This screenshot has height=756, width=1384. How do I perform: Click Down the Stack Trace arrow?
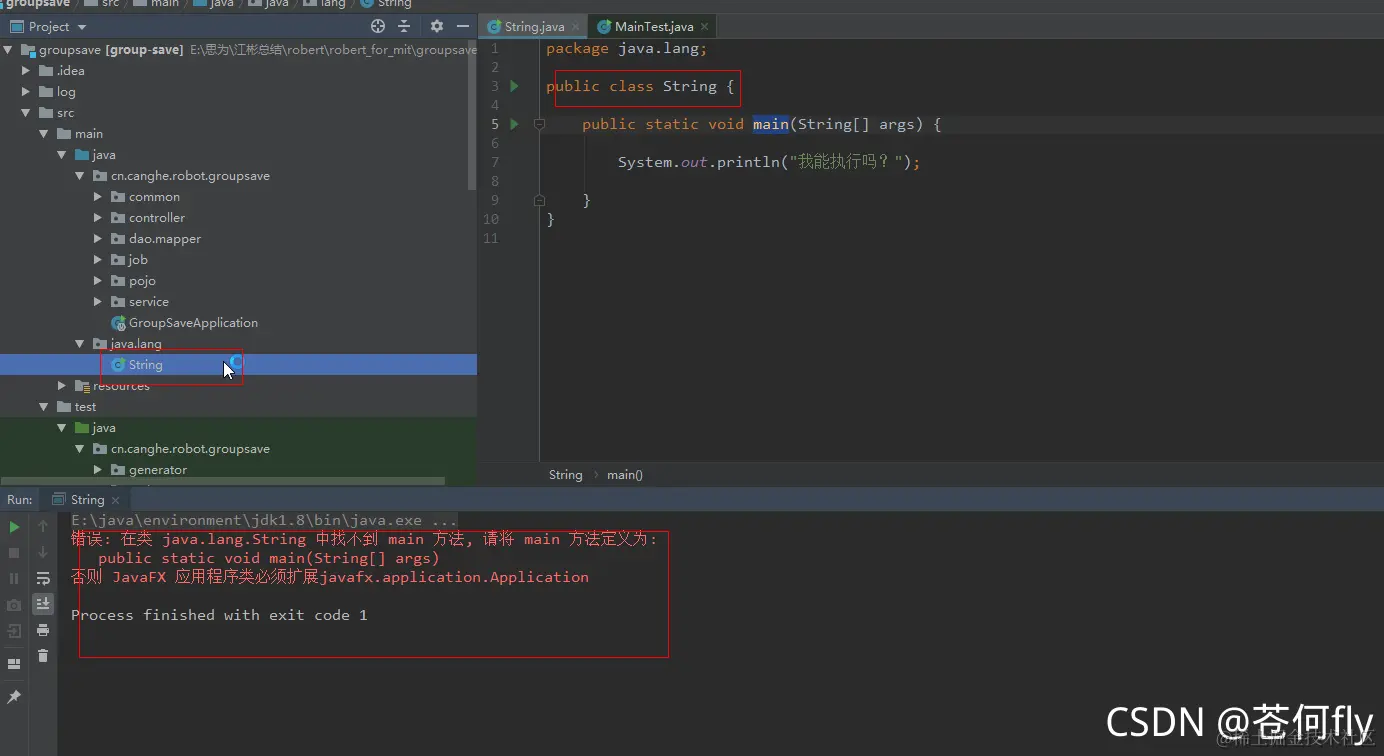pos(43,553)
